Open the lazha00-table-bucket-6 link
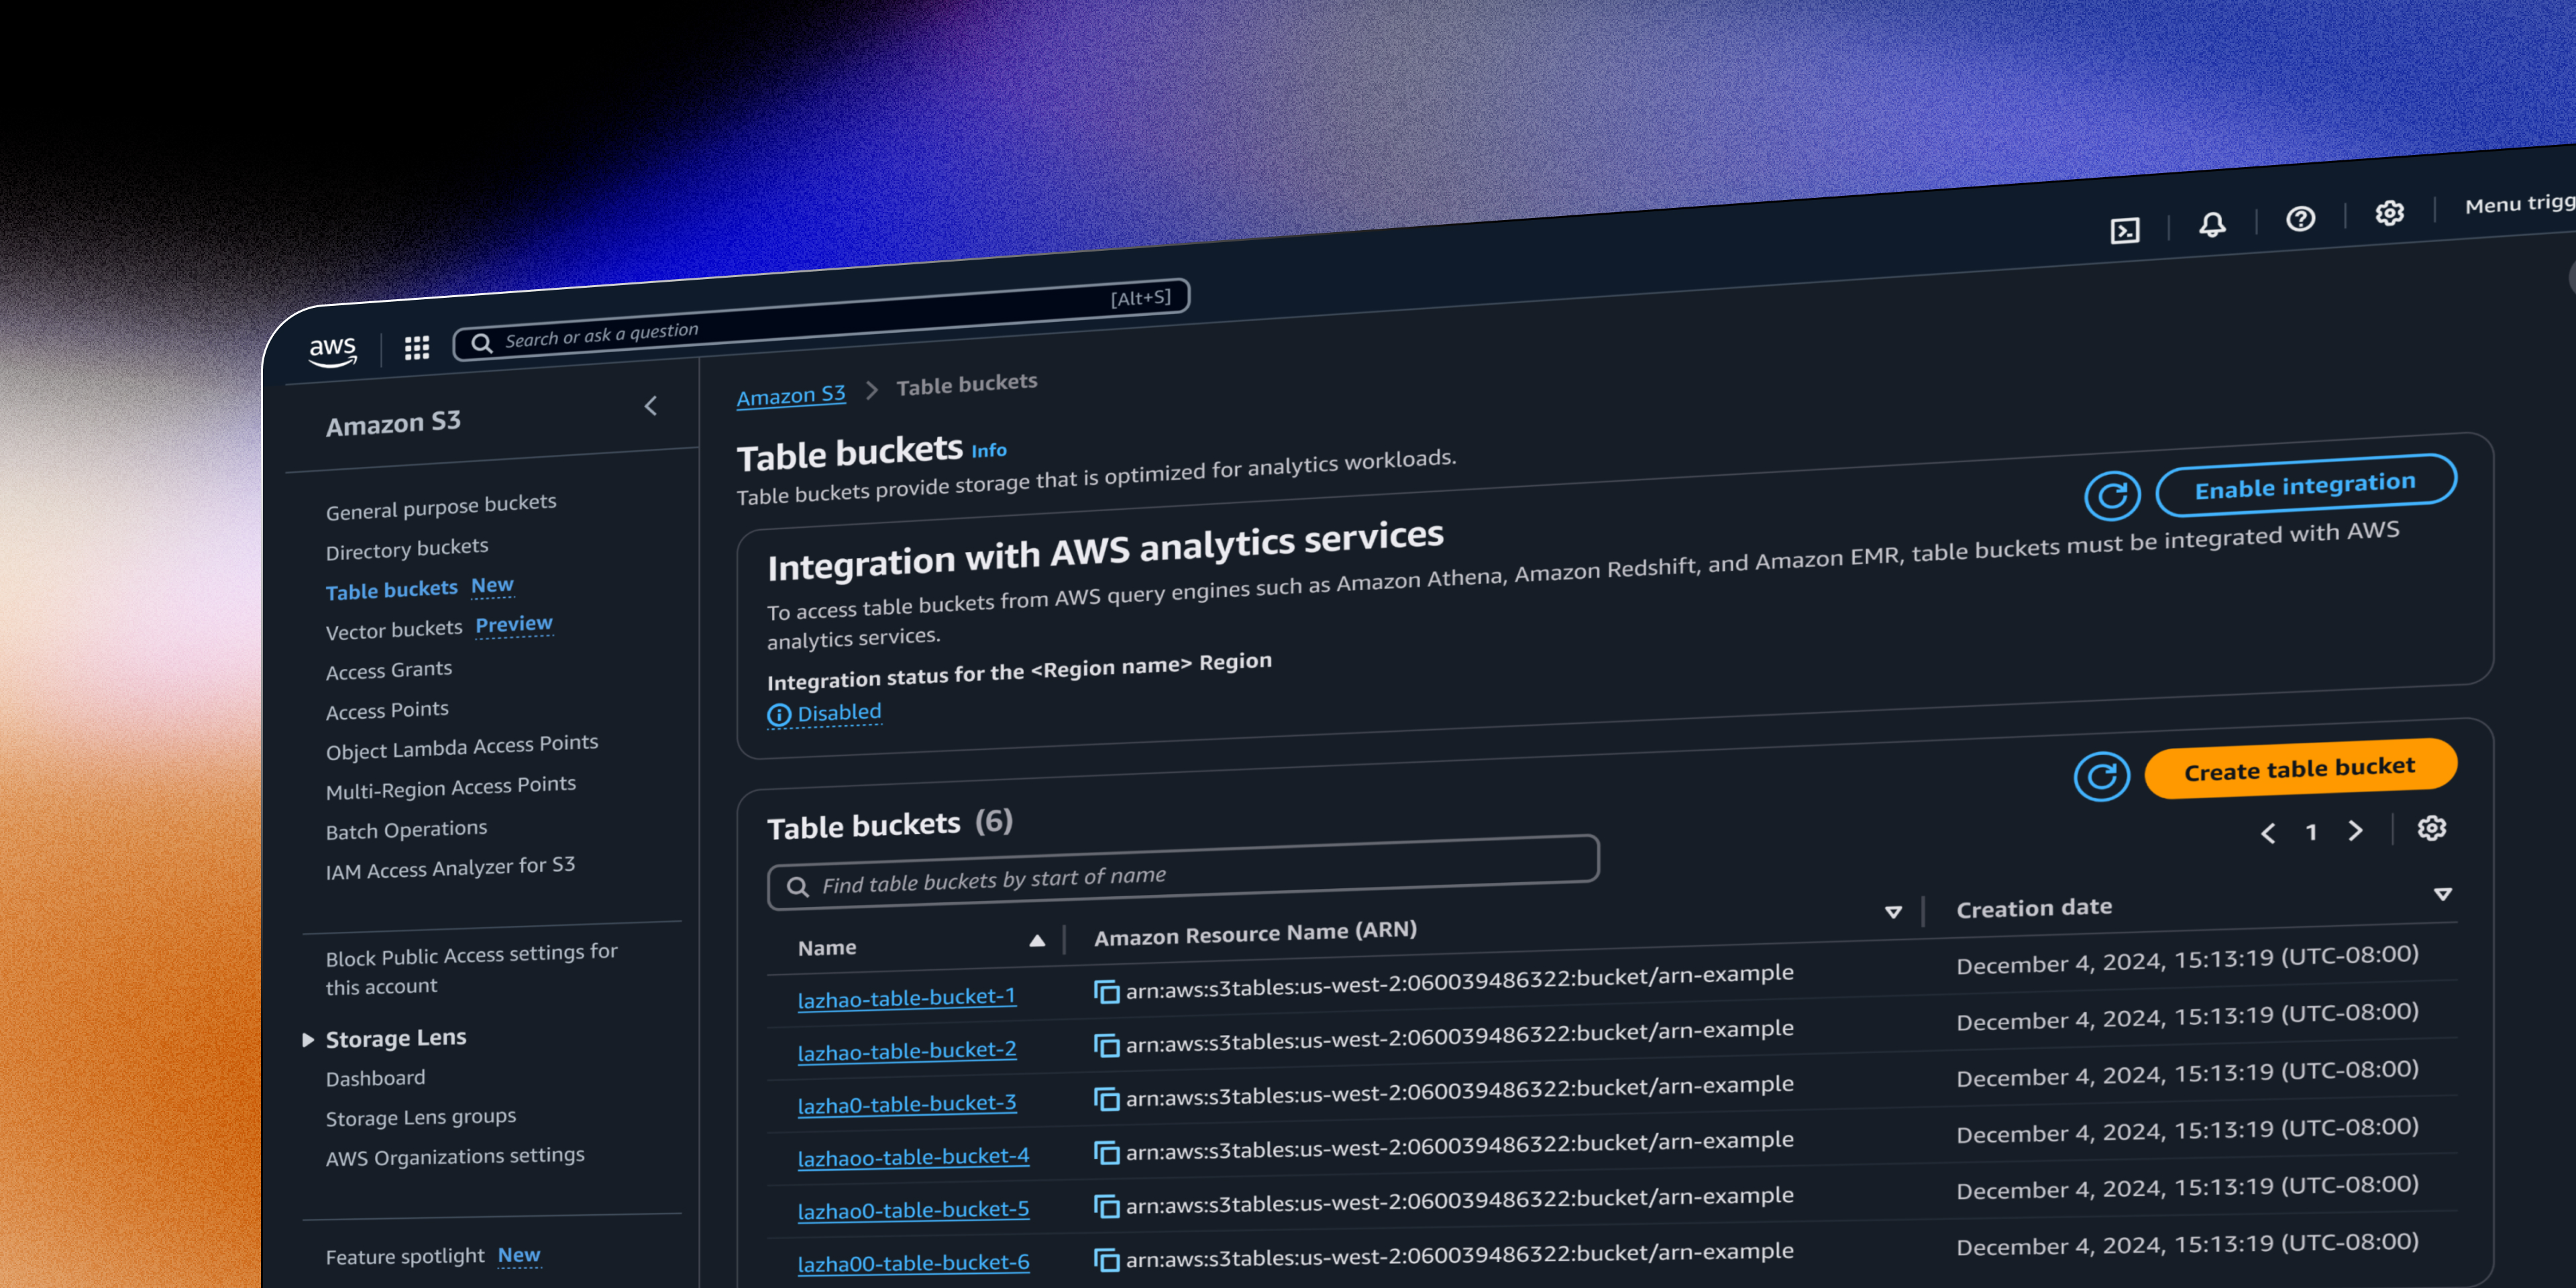 pos(913,1263)
